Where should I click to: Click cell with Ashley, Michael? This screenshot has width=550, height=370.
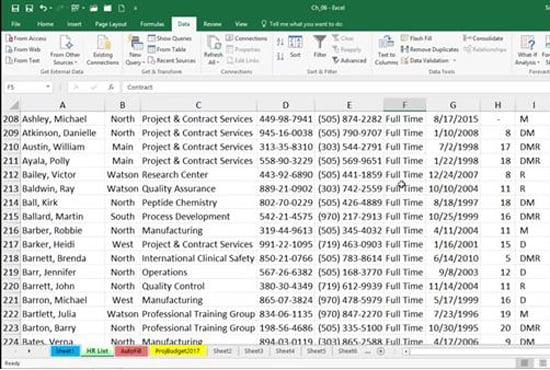point(62,119)
